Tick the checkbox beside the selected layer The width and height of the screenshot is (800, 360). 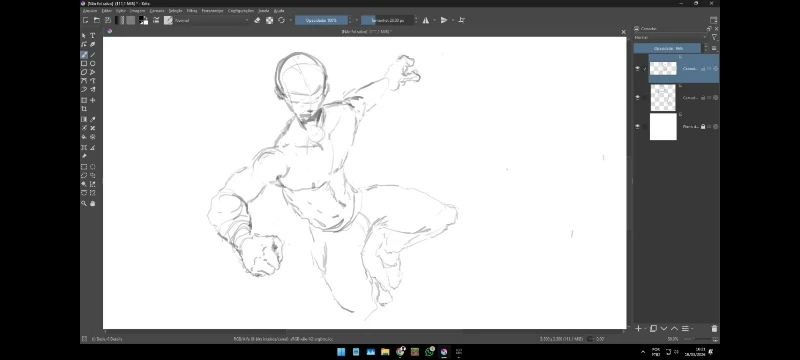(645, 68)
